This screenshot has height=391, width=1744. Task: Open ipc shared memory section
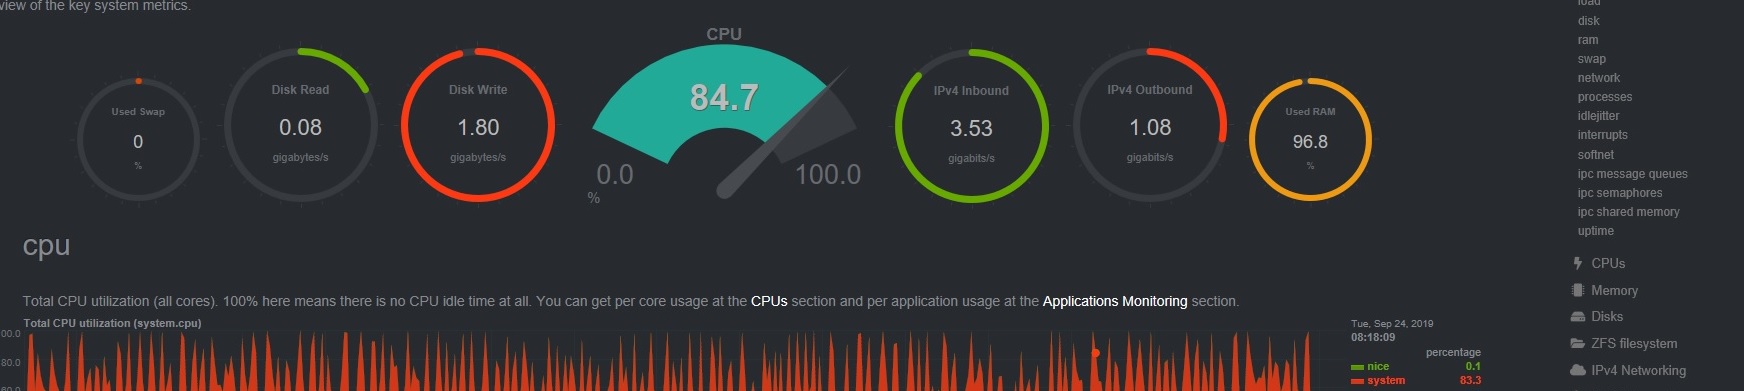[x=1629, y=212]
